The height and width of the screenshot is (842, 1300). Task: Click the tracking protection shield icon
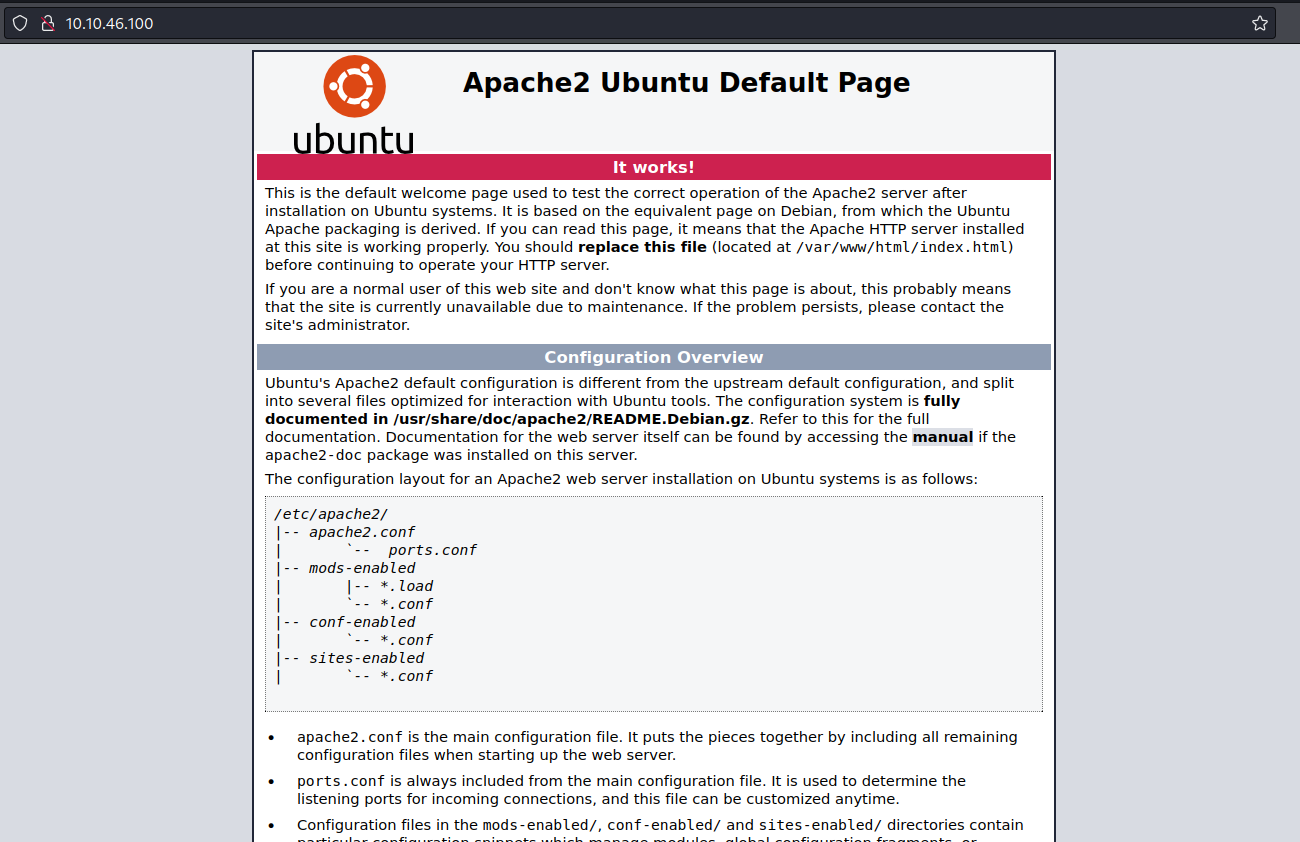[20, 23]
